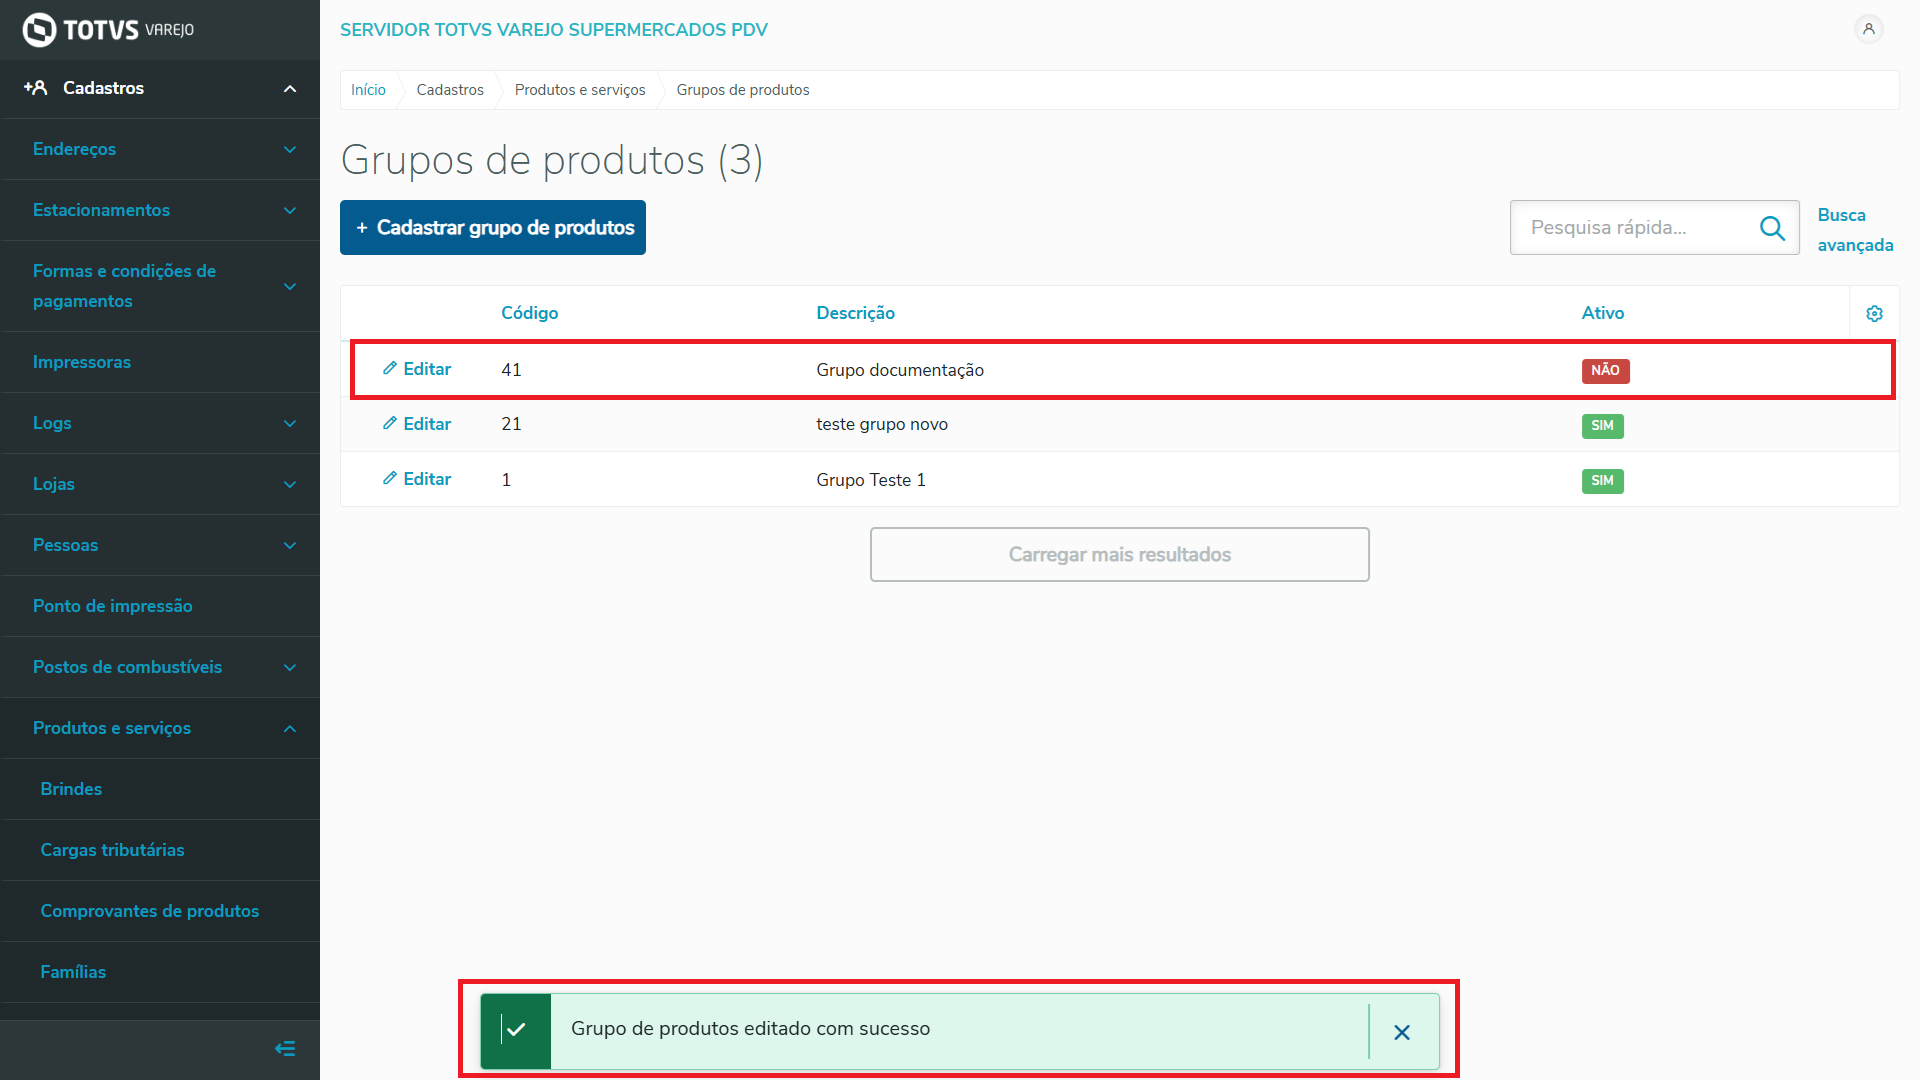Viewport: 1920px width, 1080px height.
Task: Go to Início breadcrumb
Action: point(368,90)
